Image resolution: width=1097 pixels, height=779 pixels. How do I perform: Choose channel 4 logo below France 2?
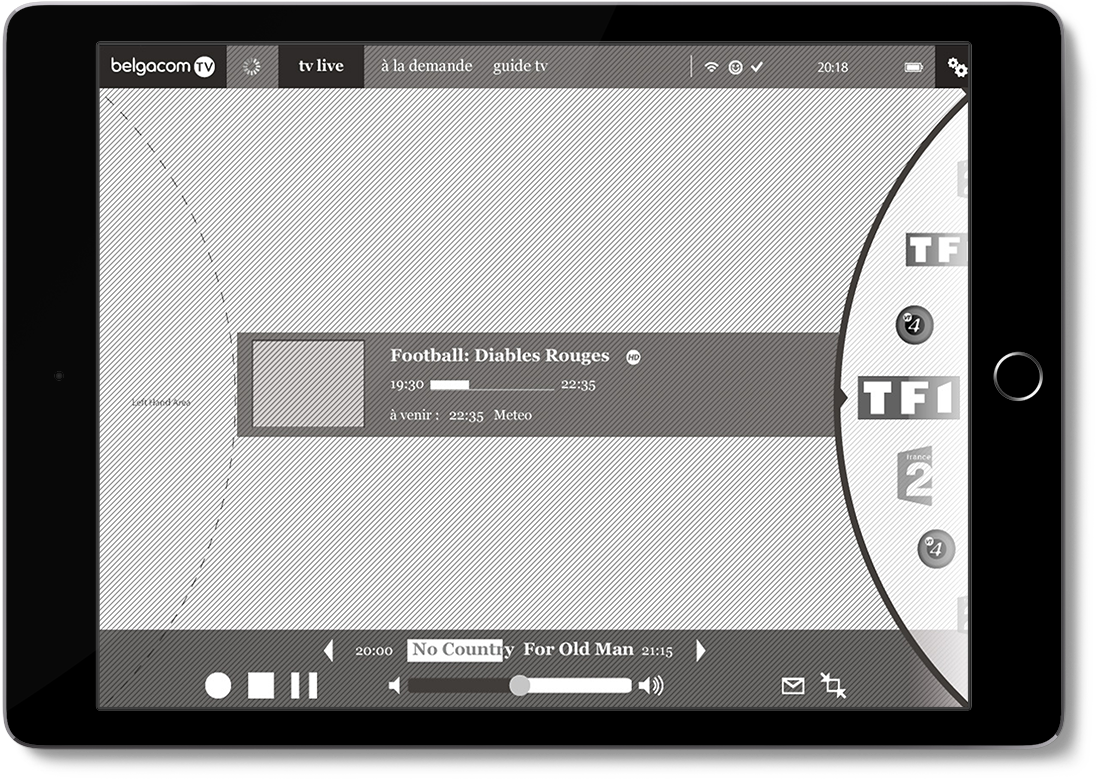935,548
